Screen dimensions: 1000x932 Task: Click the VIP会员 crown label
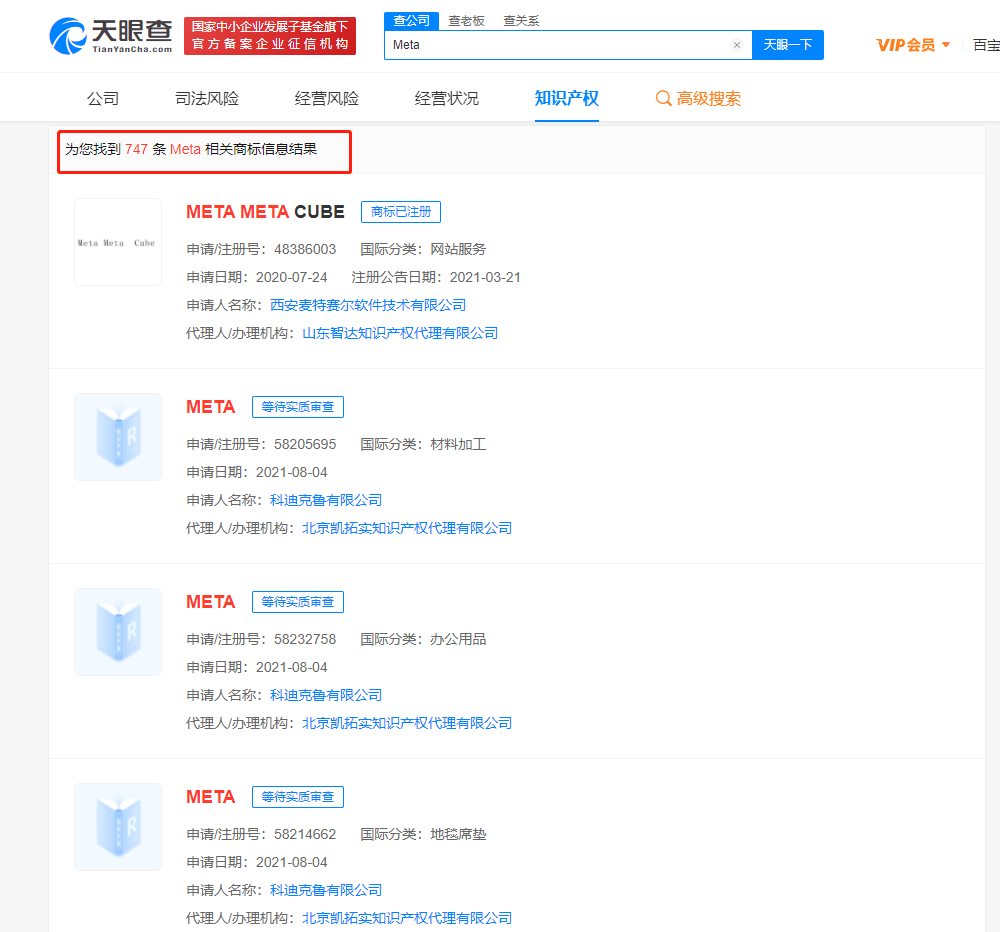tap(903, 45)
